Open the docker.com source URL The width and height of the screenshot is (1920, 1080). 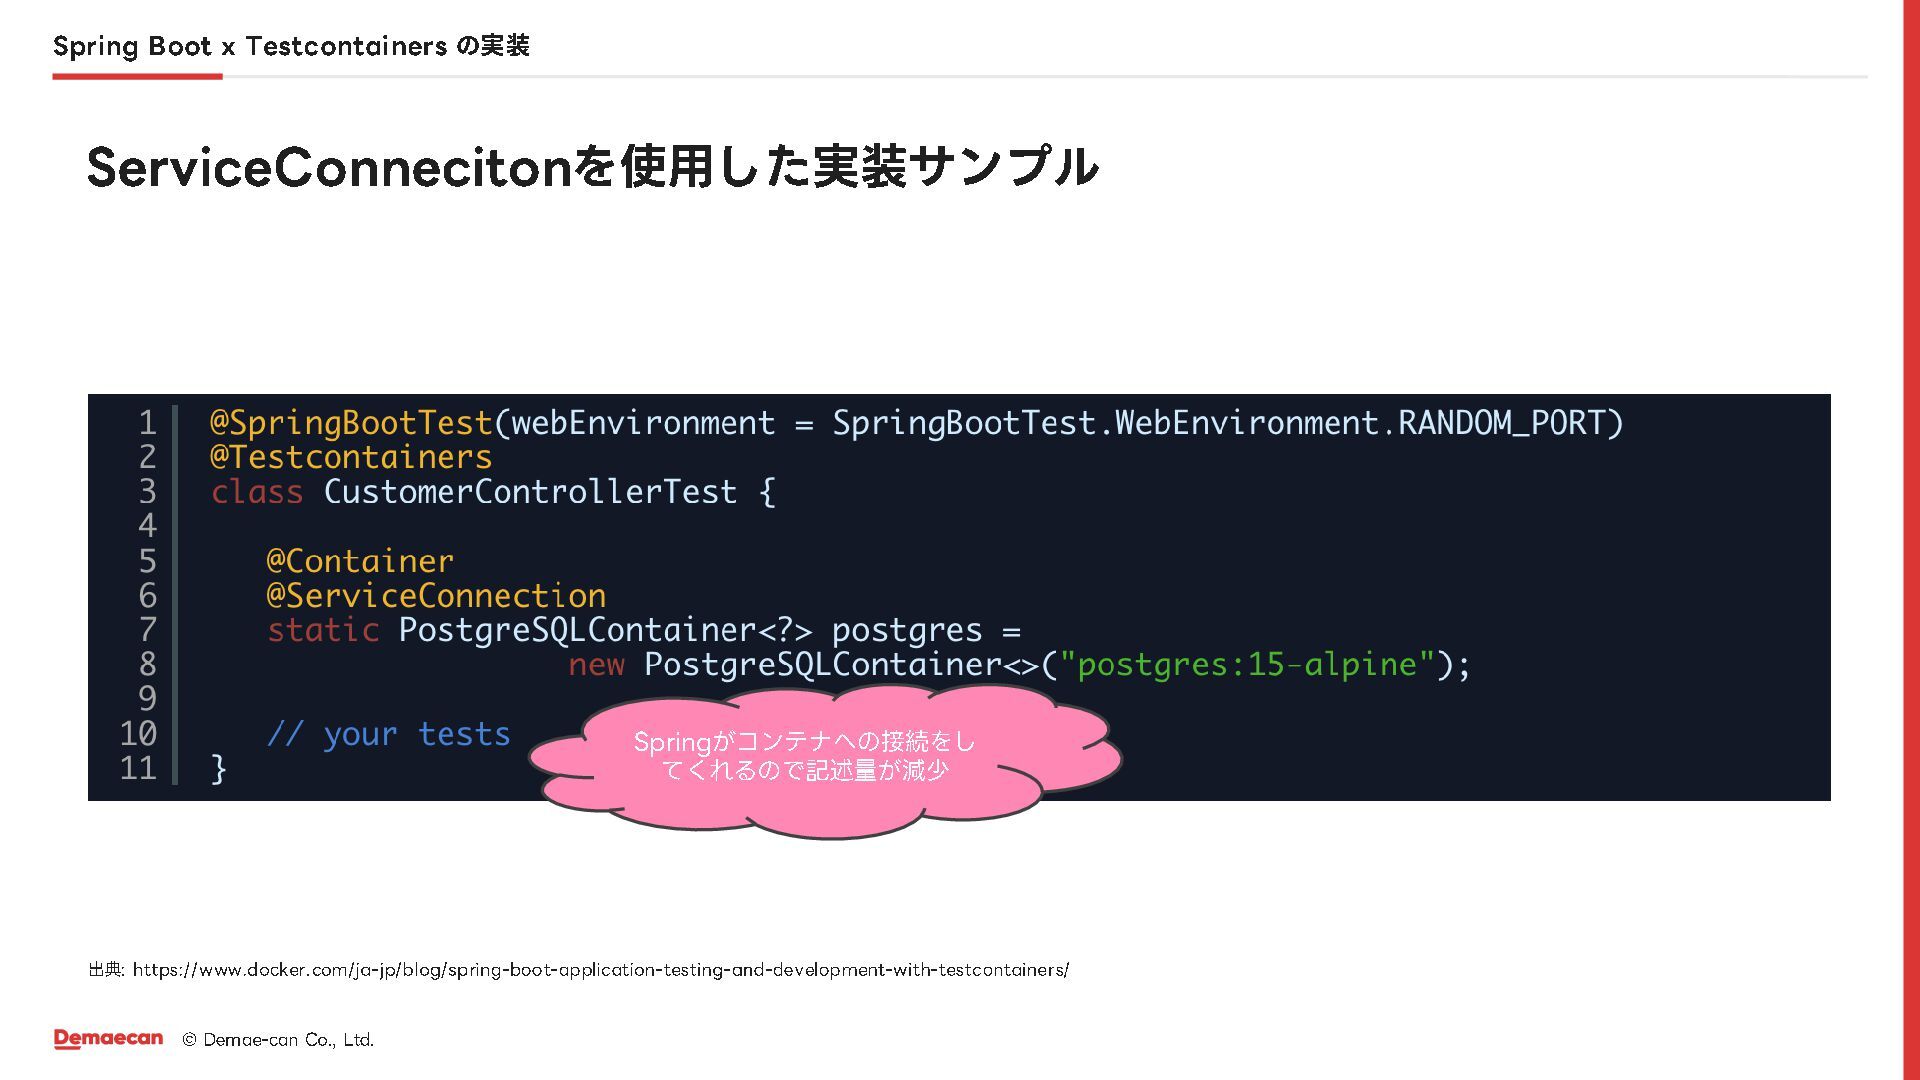point(600,969)
